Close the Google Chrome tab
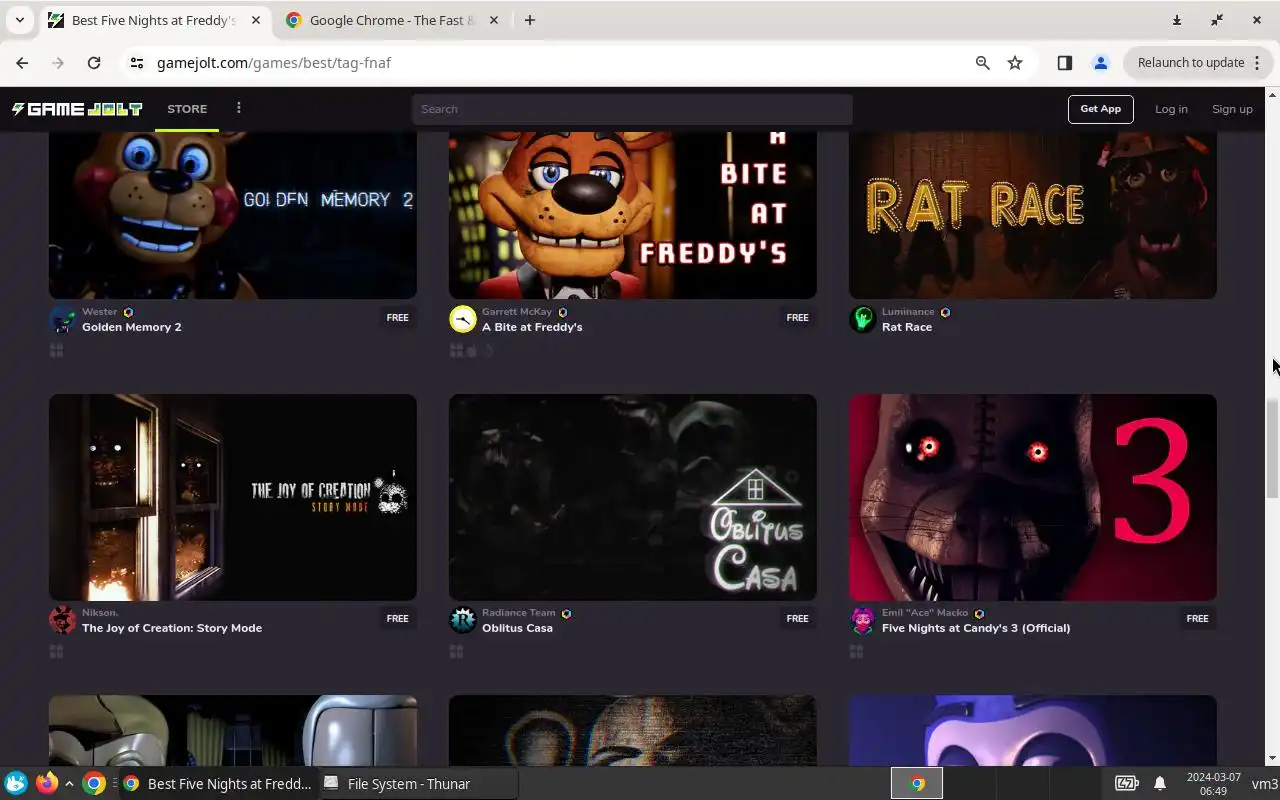 [493, 20]
